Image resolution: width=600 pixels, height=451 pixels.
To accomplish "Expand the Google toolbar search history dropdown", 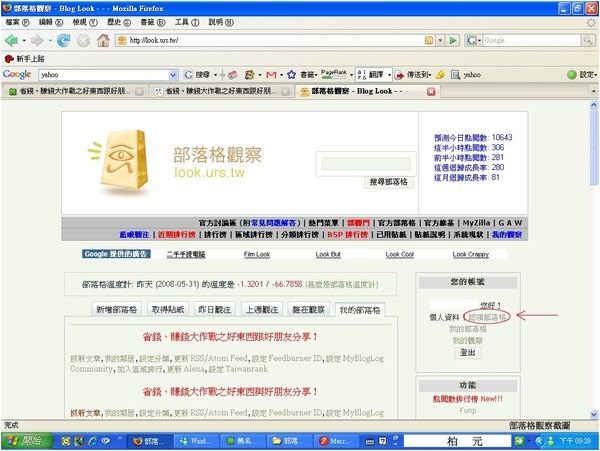I will click(x=173, y=75).
